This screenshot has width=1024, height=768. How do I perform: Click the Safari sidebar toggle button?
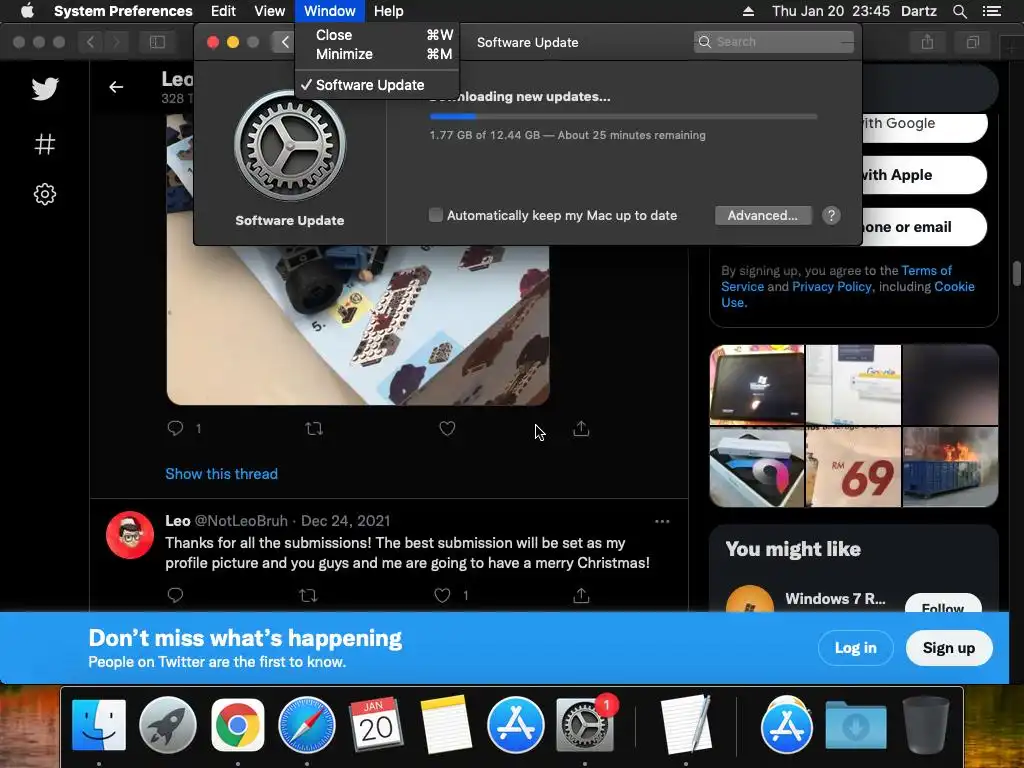pyautogui.click(x=157, y=42)
